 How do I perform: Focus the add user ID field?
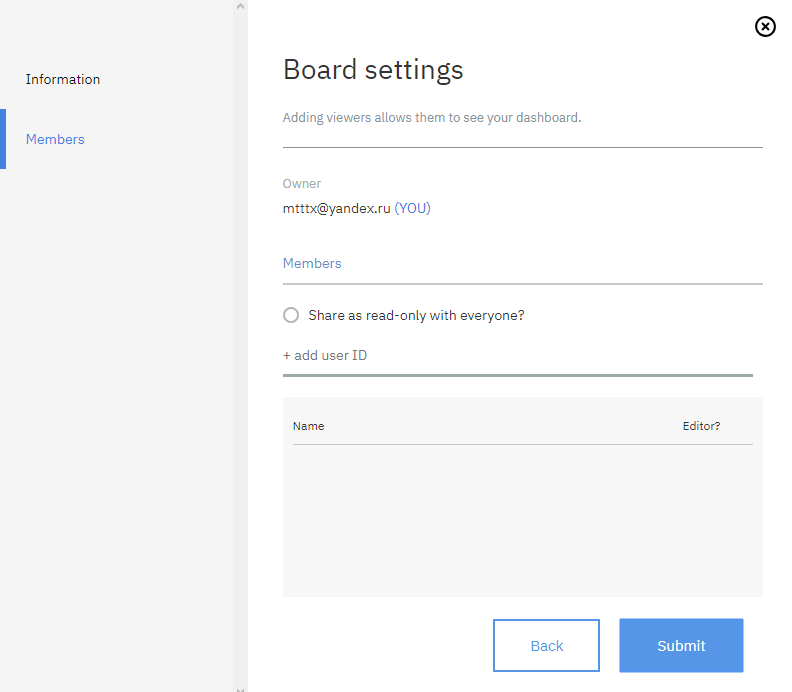[x=517, y=356]
